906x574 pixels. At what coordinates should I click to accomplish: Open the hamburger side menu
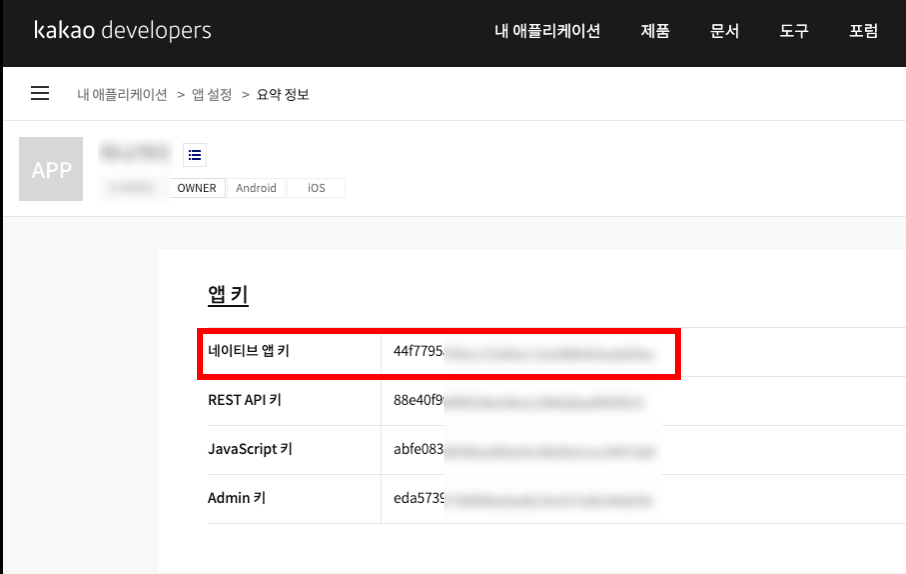[x=40, y=93]
